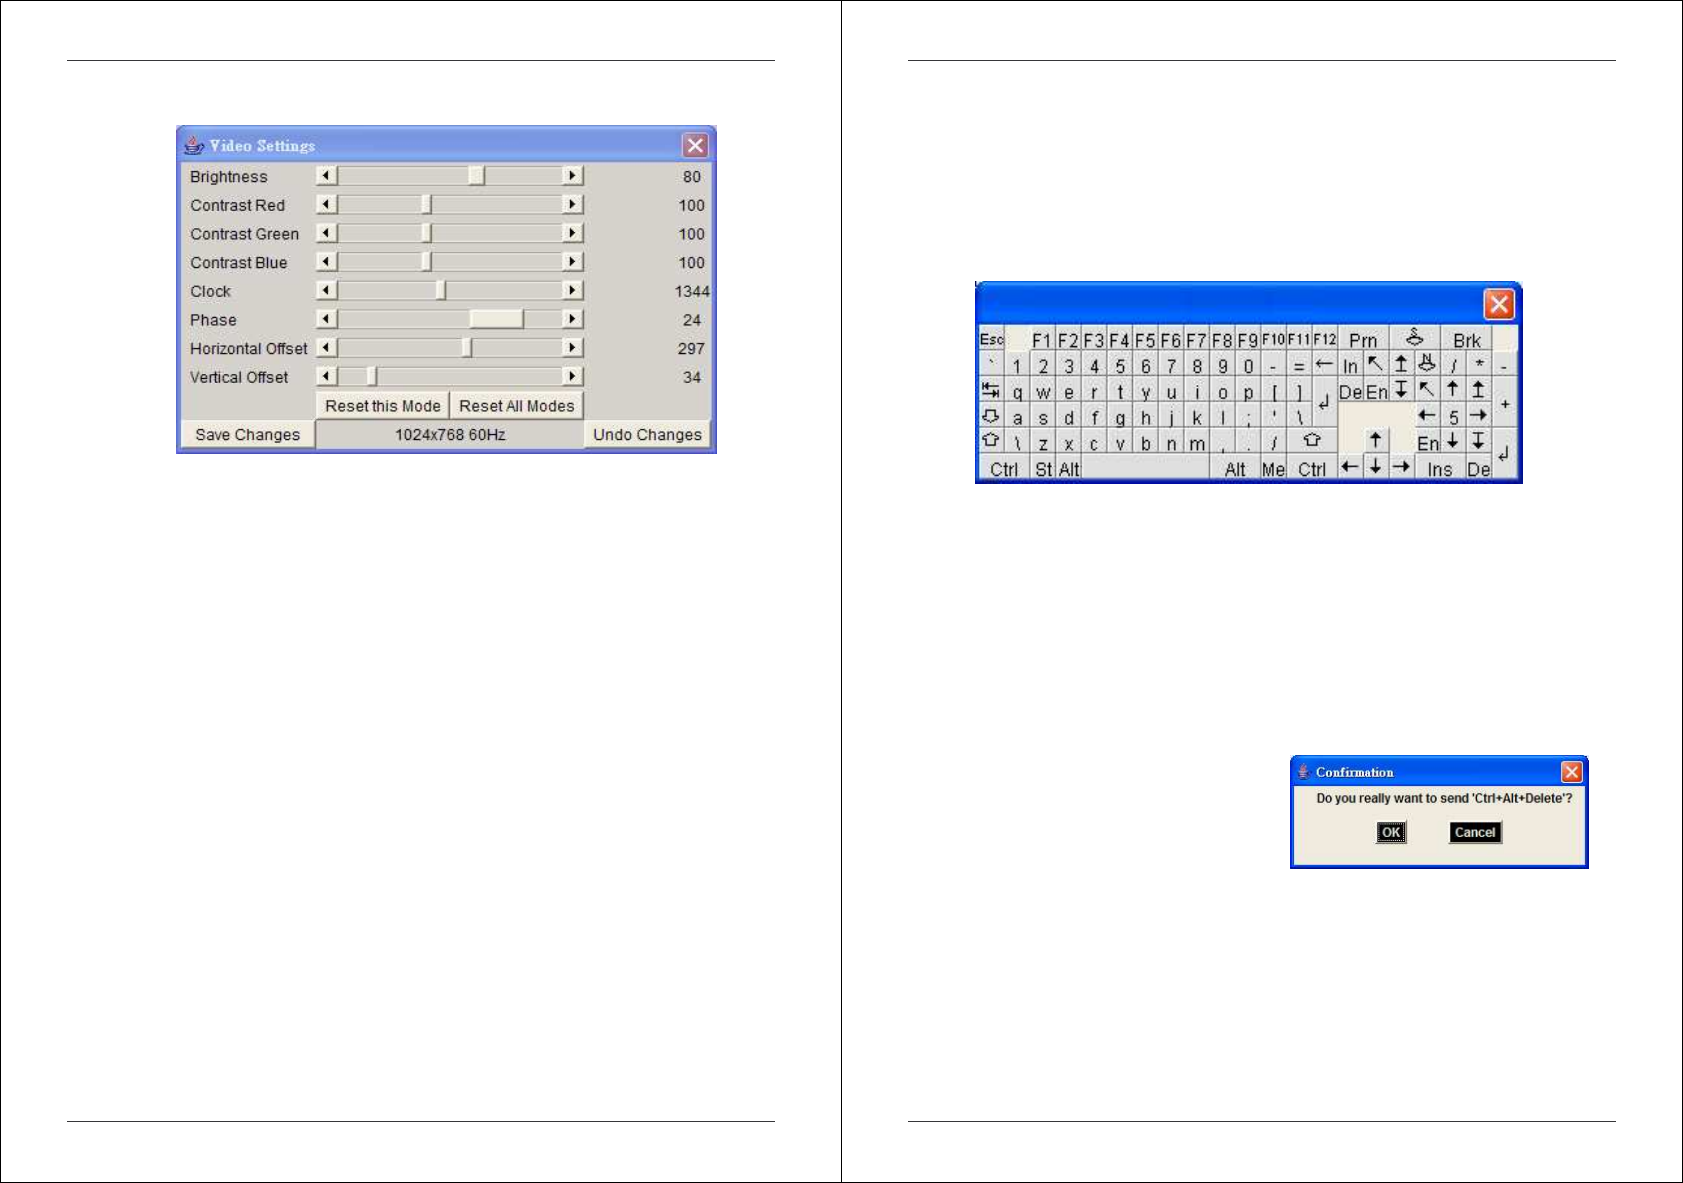Click the Home arrow key next to the In key
The image size is (1683, 1183).
pos(1376,365)
